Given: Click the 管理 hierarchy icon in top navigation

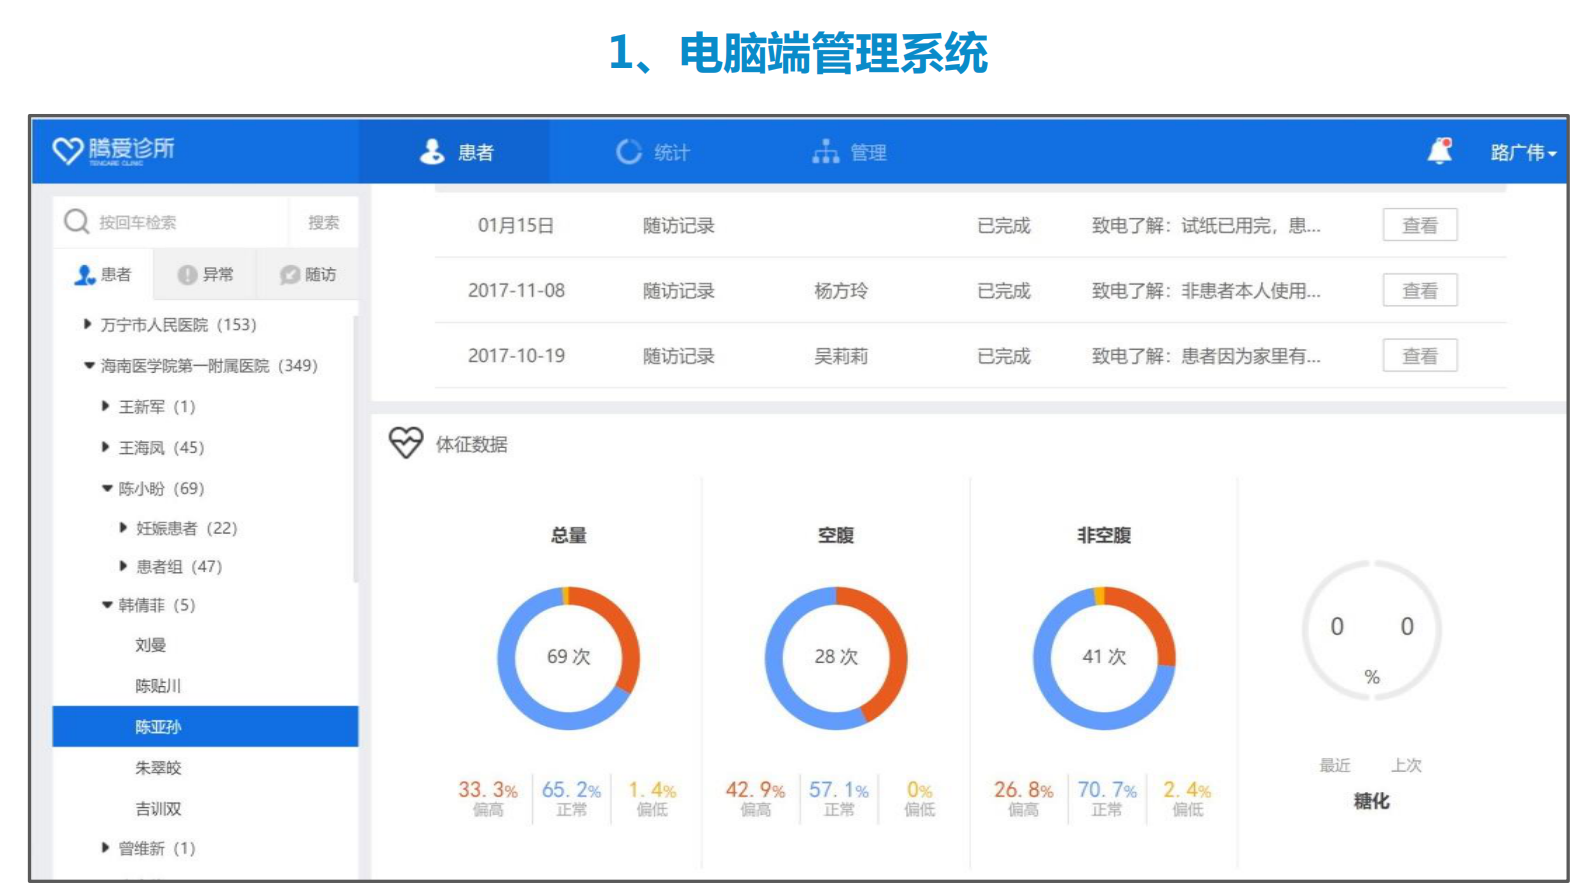Looking at the screenshot, I should 825,152.
